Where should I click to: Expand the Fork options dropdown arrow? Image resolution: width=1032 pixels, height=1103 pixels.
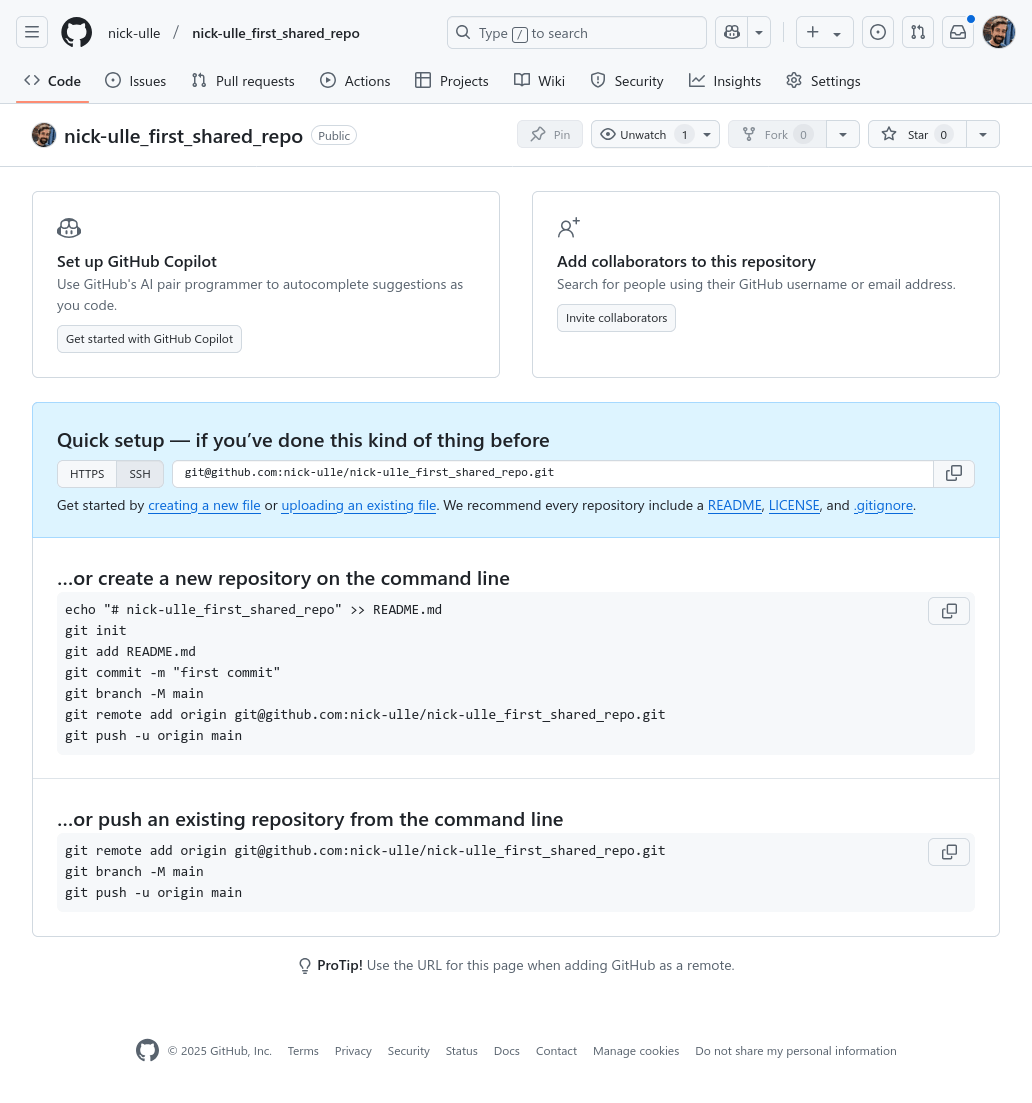click(x=842, y=134)
